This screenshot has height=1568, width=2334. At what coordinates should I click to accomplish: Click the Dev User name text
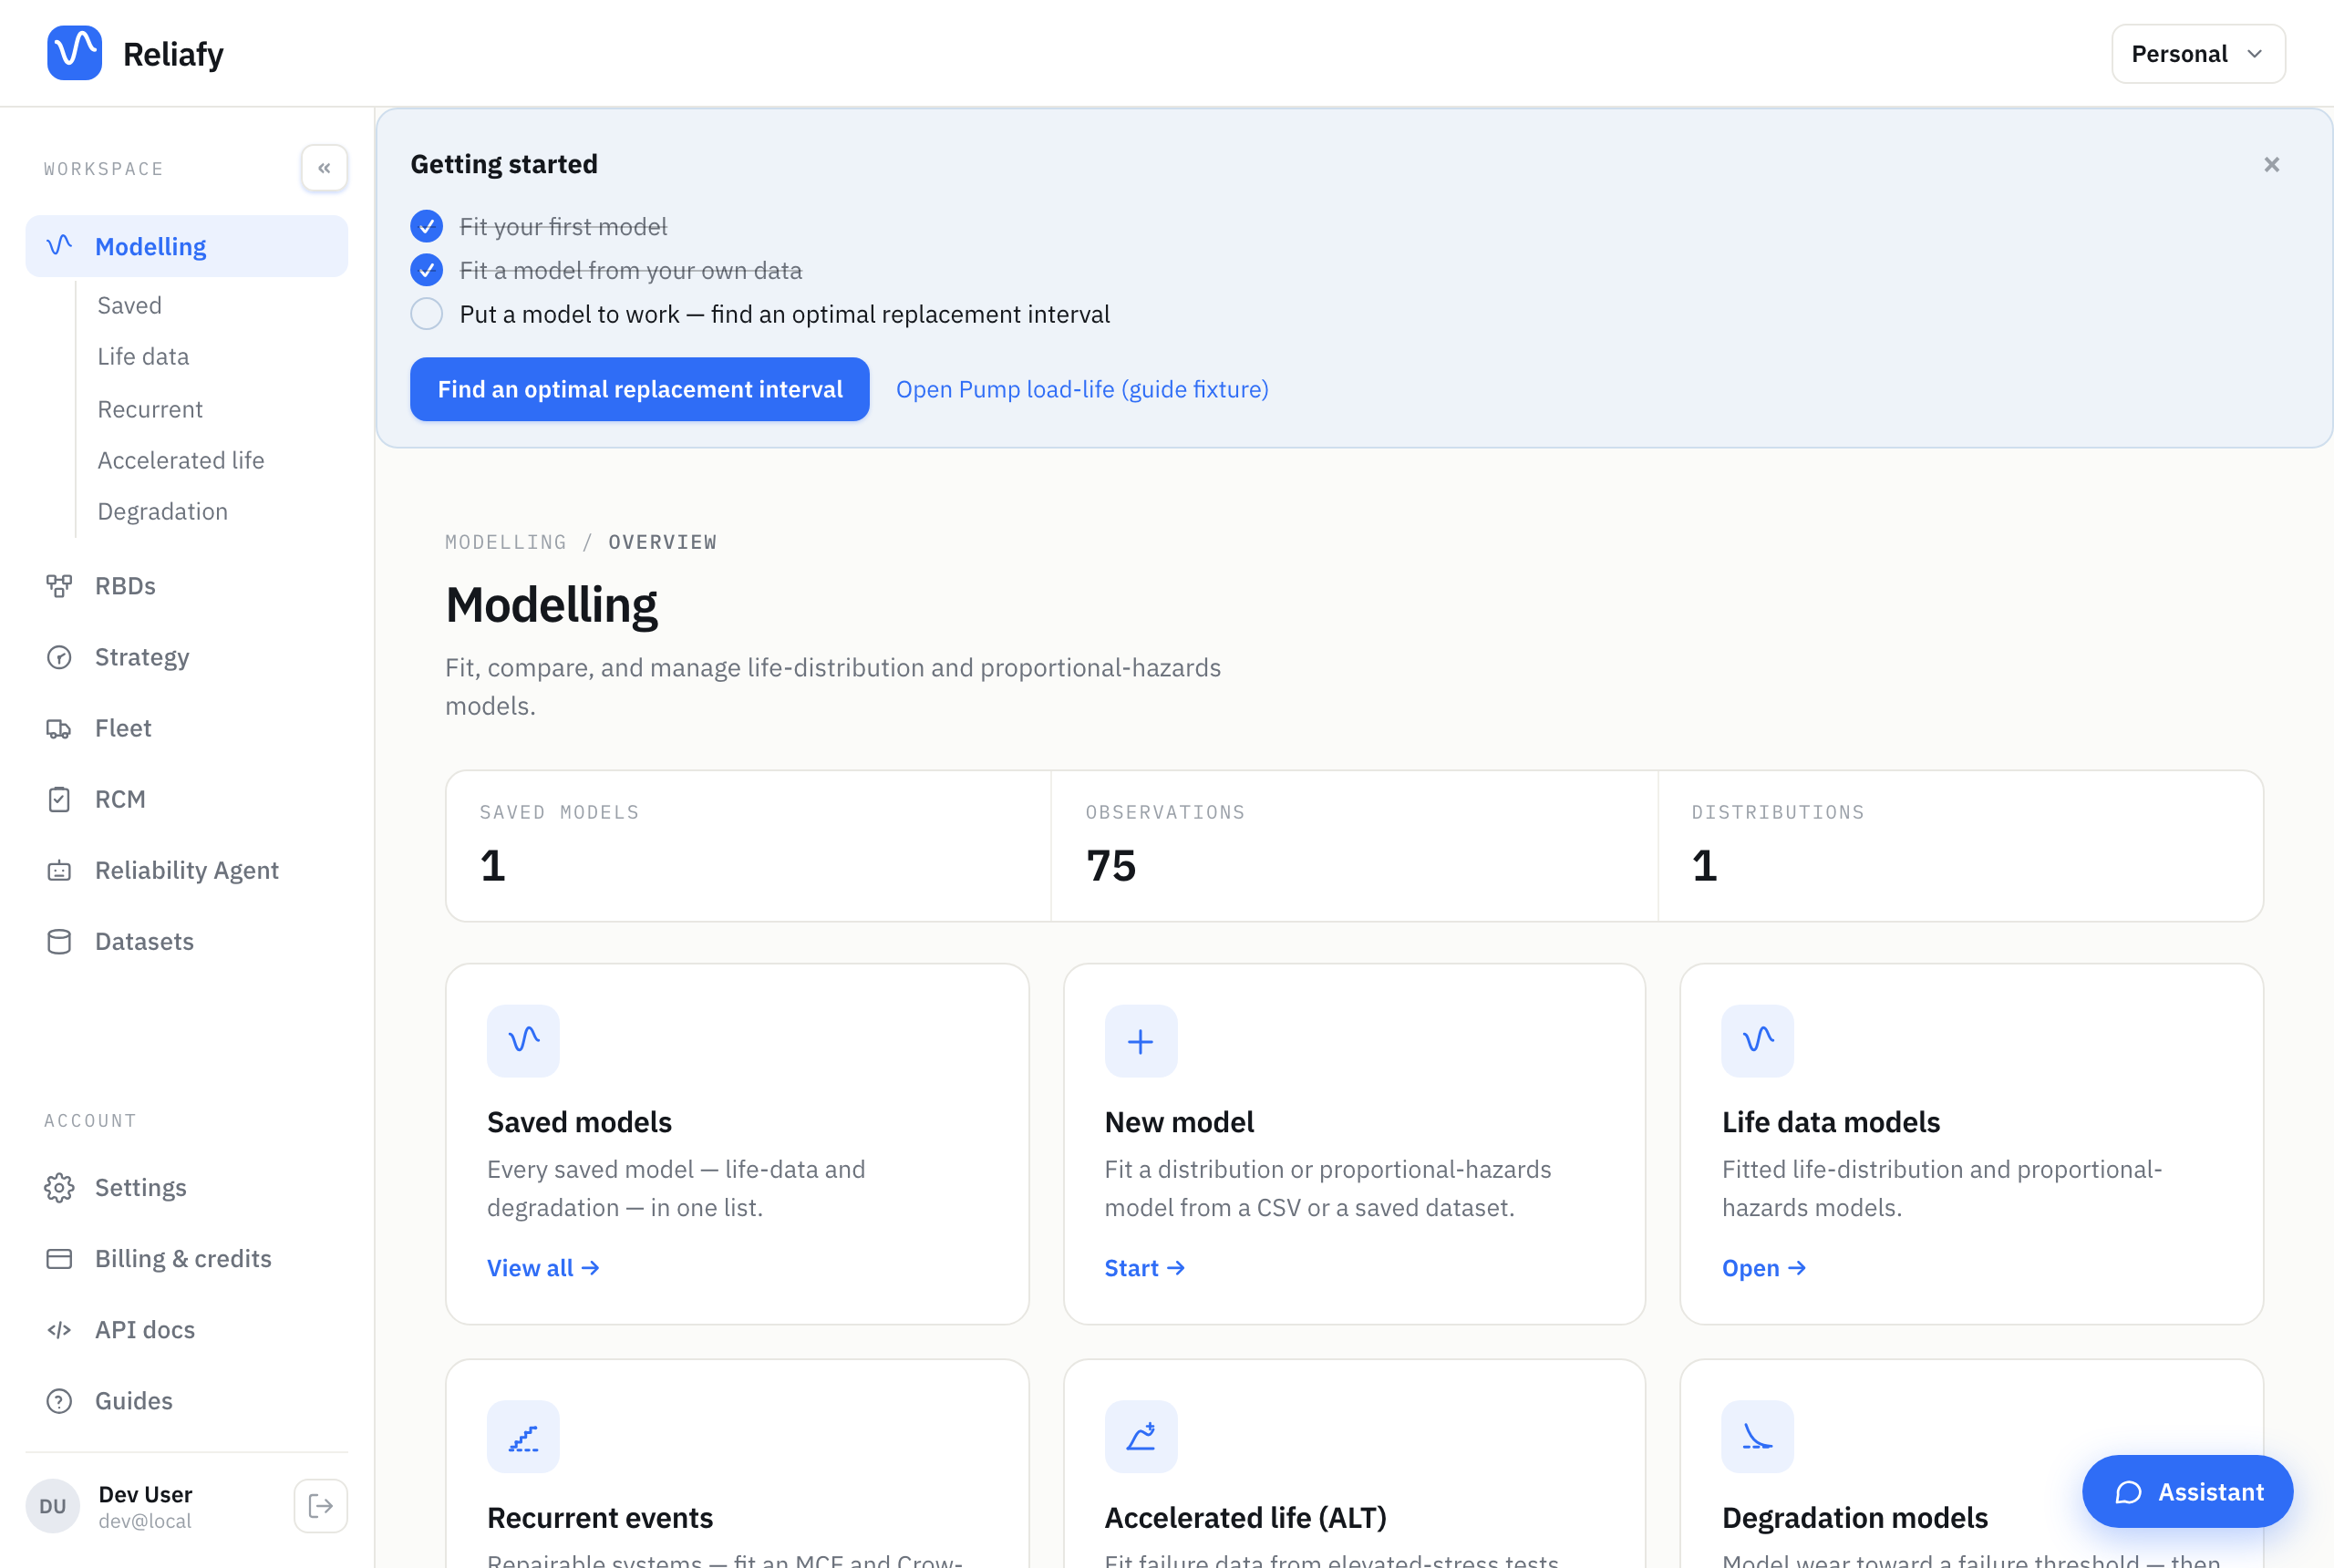tap(145, 1494)
